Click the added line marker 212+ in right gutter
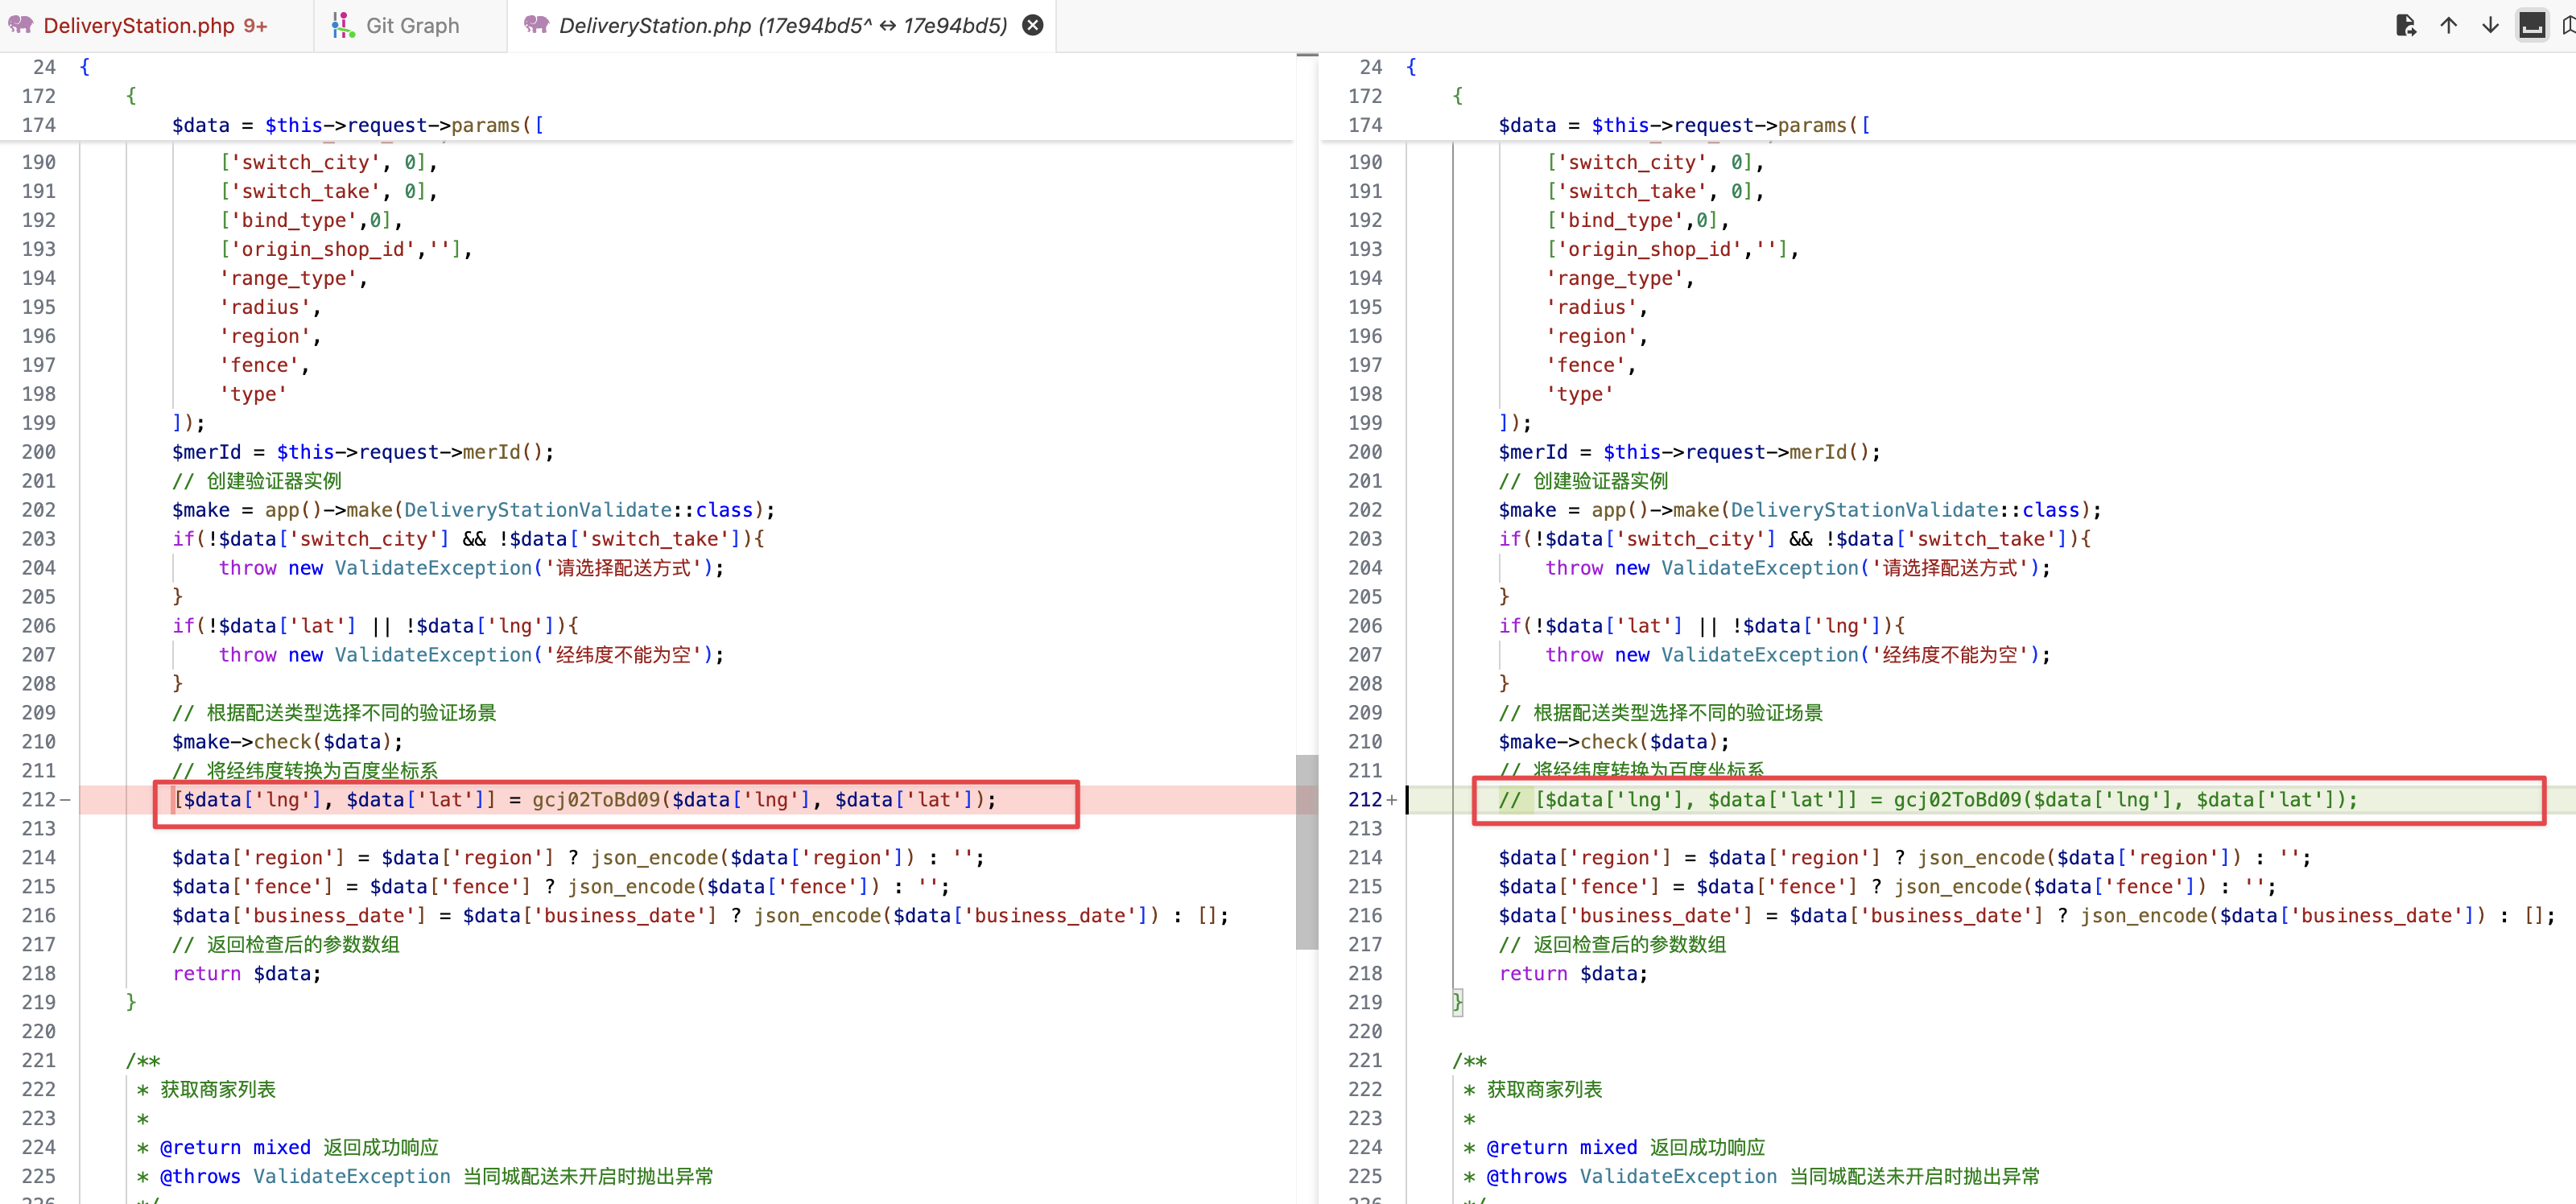The width and height of the screenshot is (2576, 1204). (x=1372, y=800)
